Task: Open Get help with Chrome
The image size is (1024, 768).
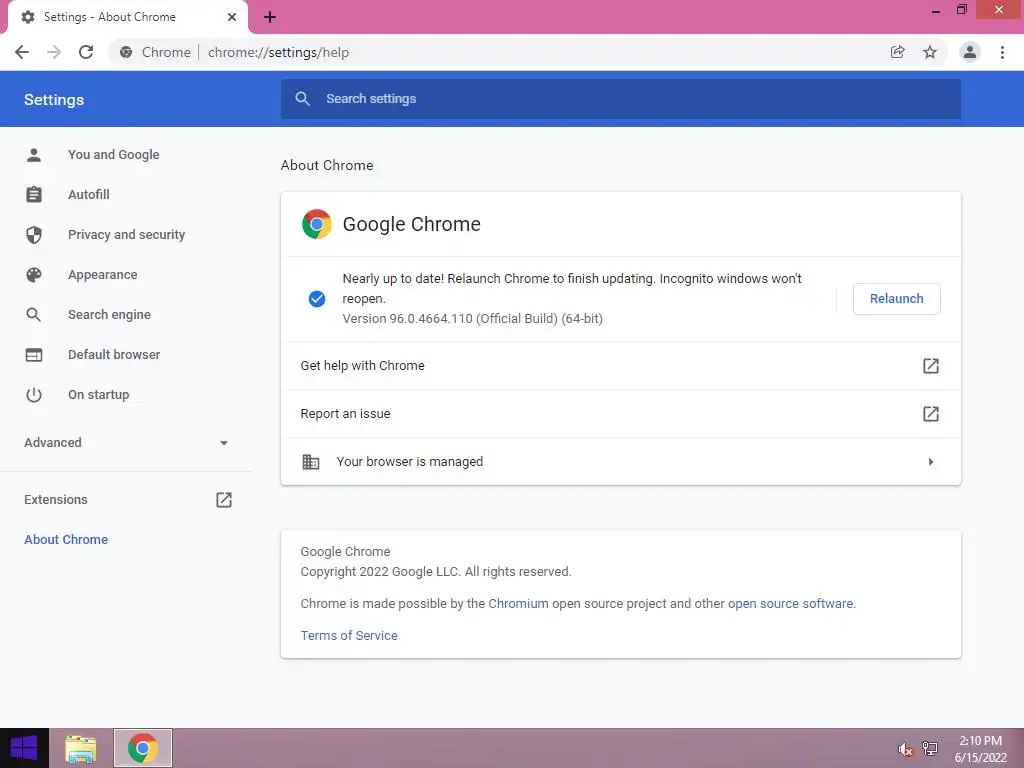Action: [x=620, y=366]
